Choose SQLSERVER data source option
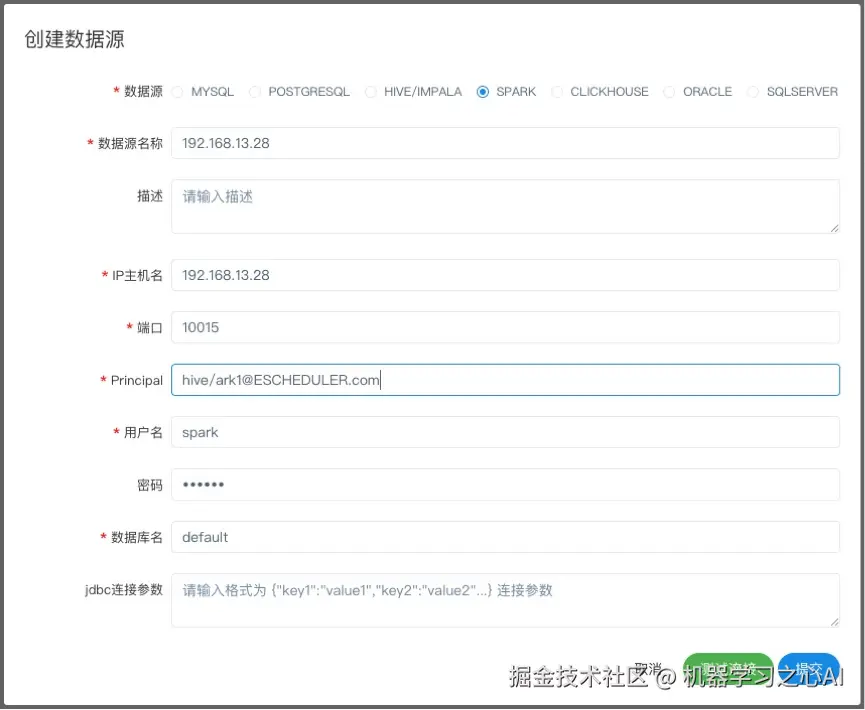This screenshot has height=710, width=865. [752, 92]
